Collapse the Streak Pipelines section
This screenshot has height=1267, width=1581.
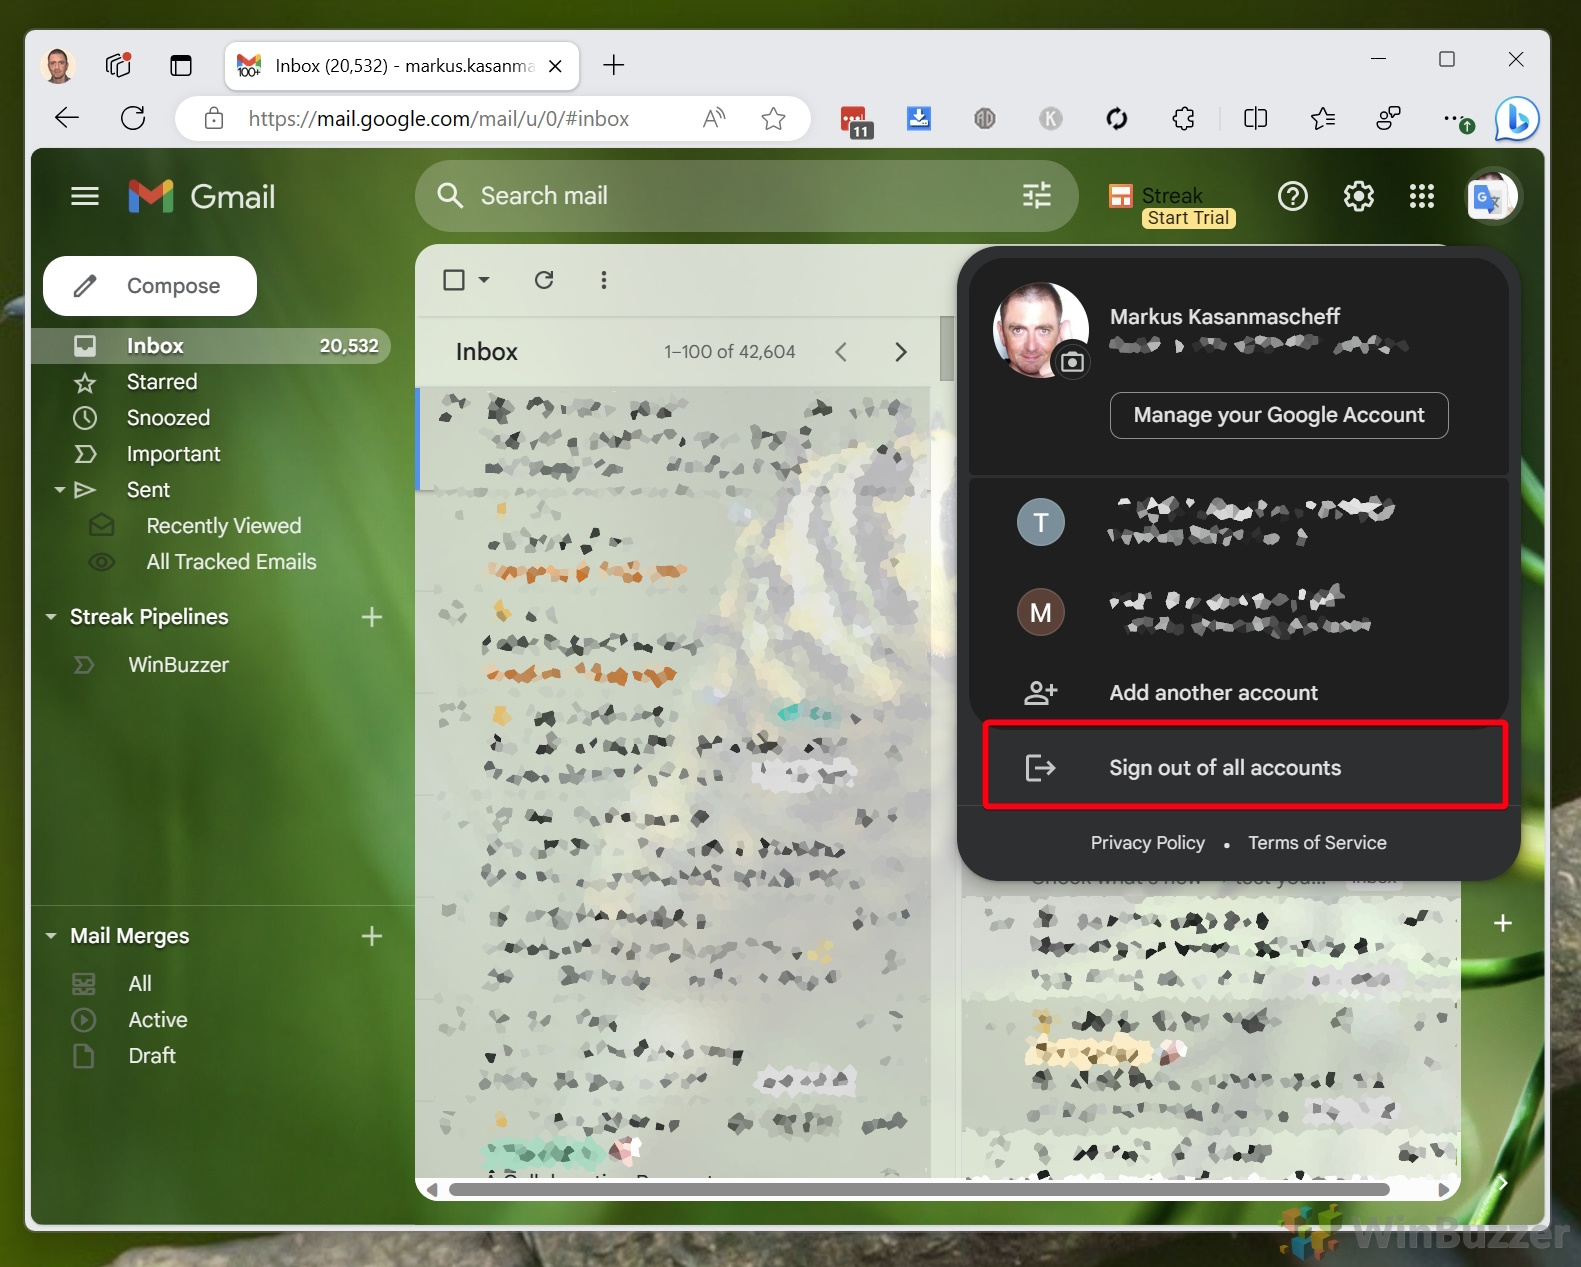click(51, 617)
